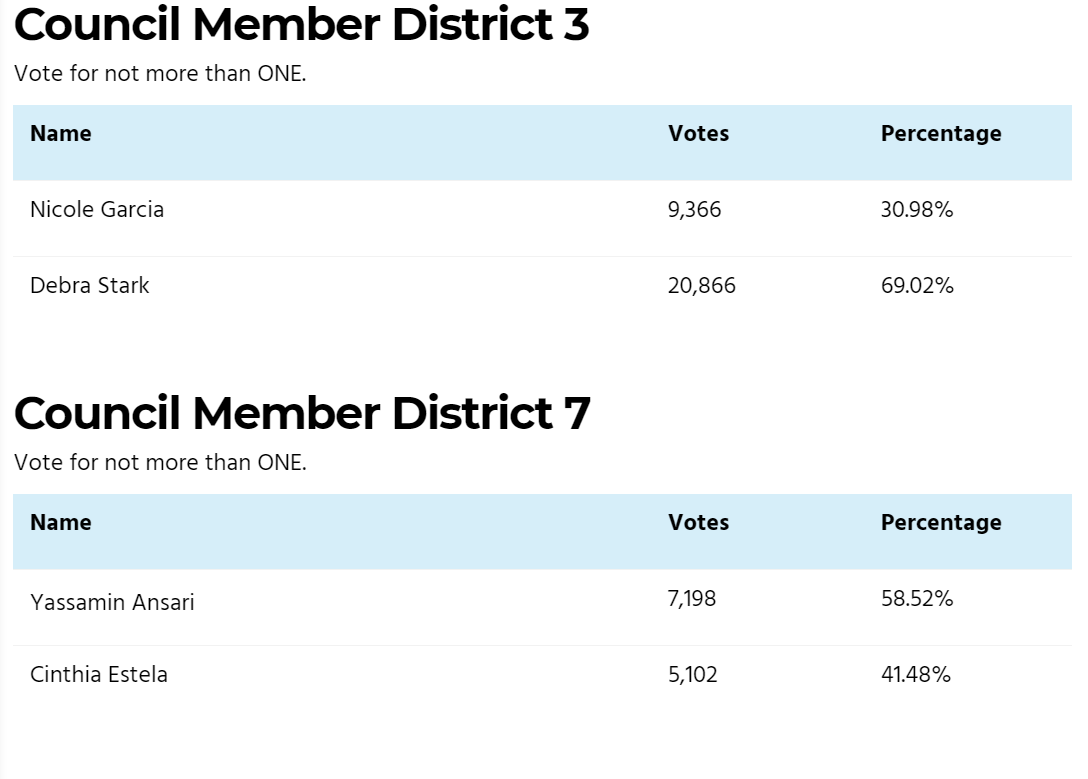
Task: Select the Cinthia Estela name cell
Action: click(x=99, y=674)
